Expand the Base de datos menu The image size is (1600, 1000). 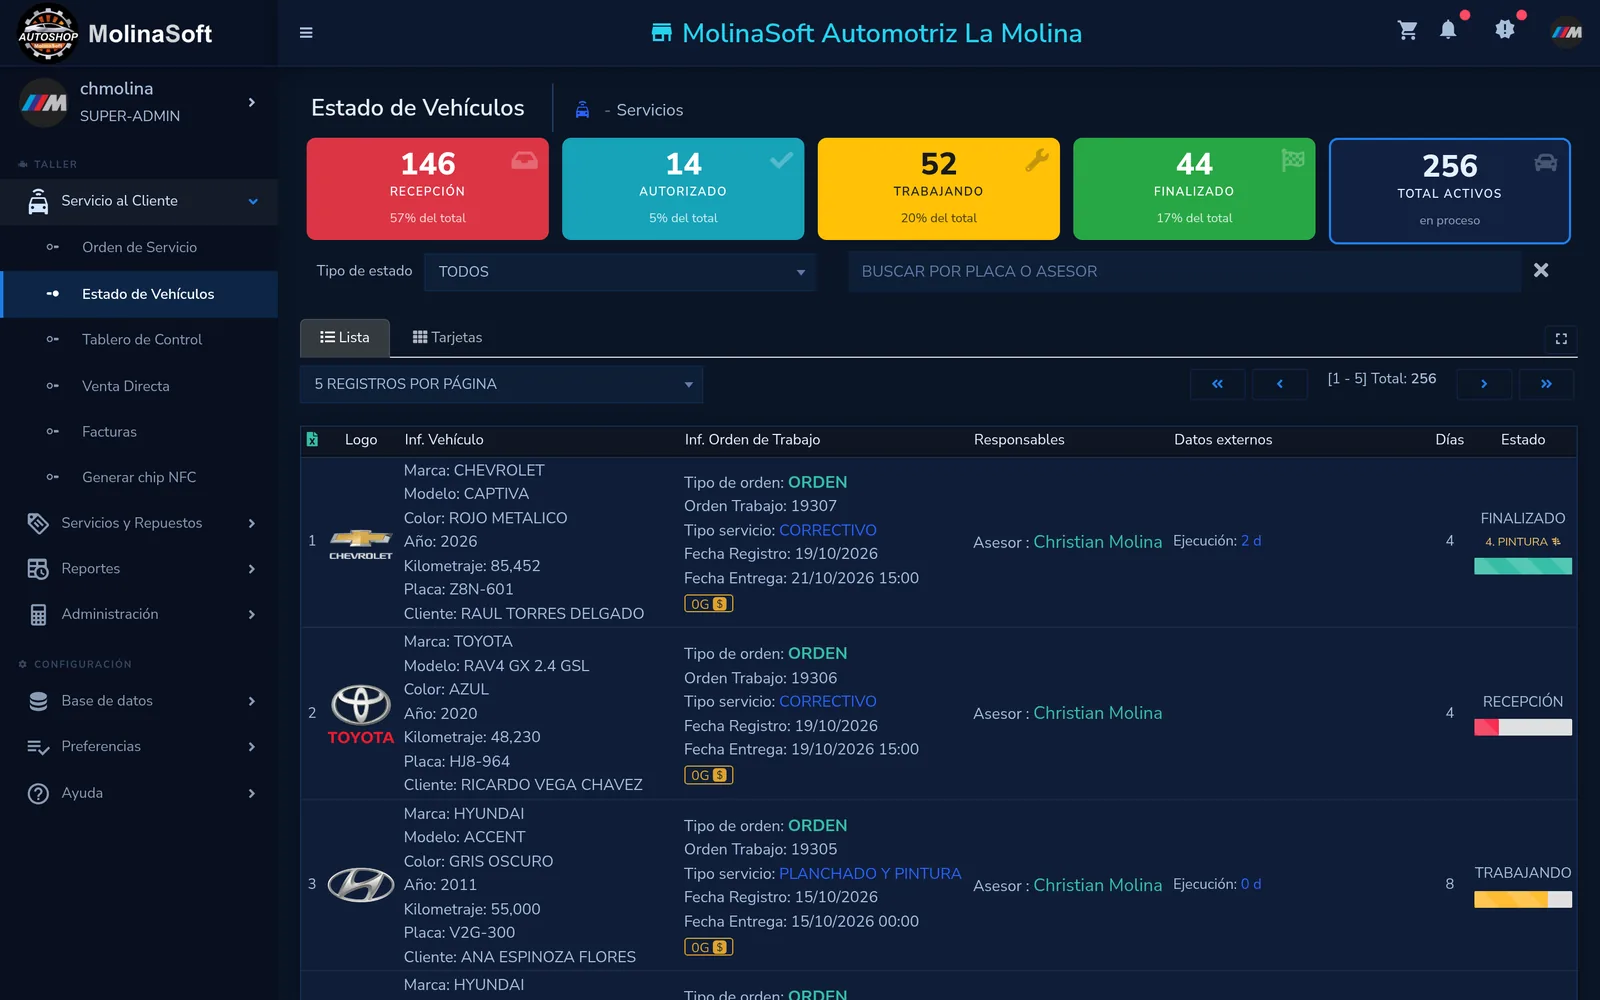139,701
